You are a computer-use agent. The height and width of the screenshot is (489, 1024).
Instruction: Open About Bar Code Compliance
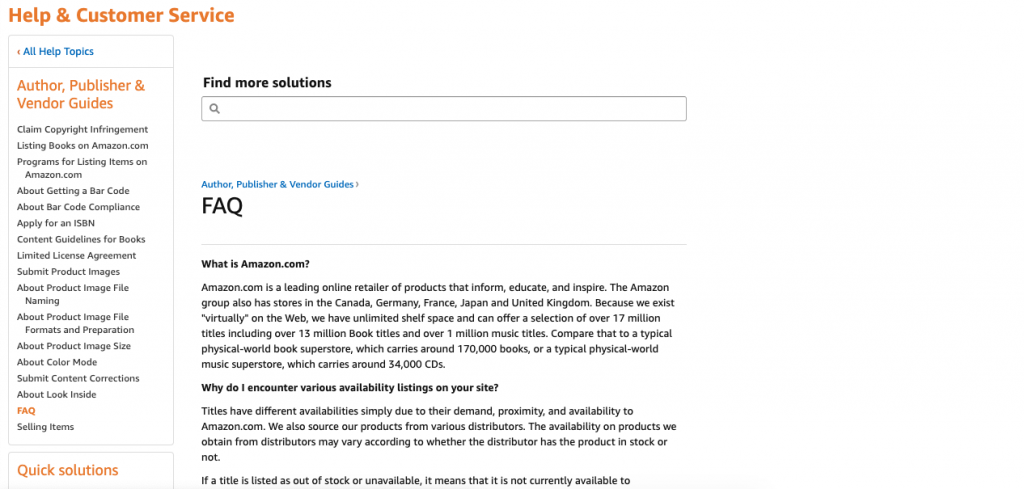tap(78, 207)
